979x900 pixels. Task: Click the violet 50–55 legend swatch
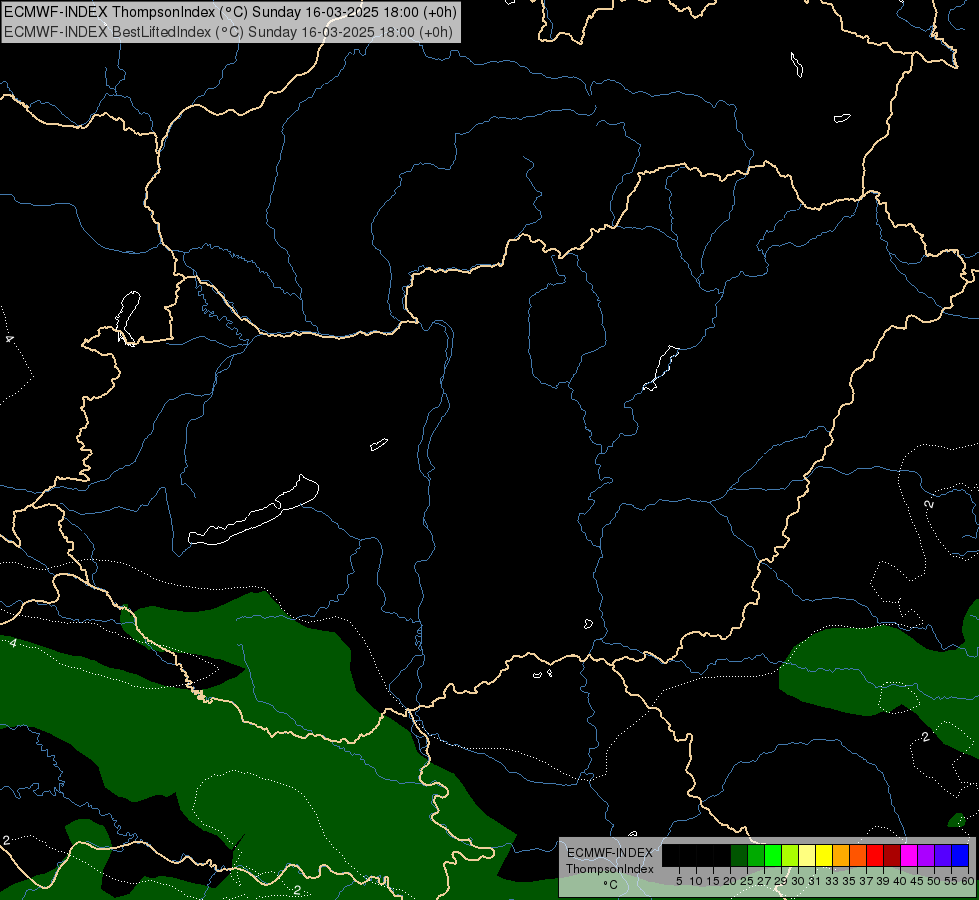pyautogui.click(x=944, y=855)
